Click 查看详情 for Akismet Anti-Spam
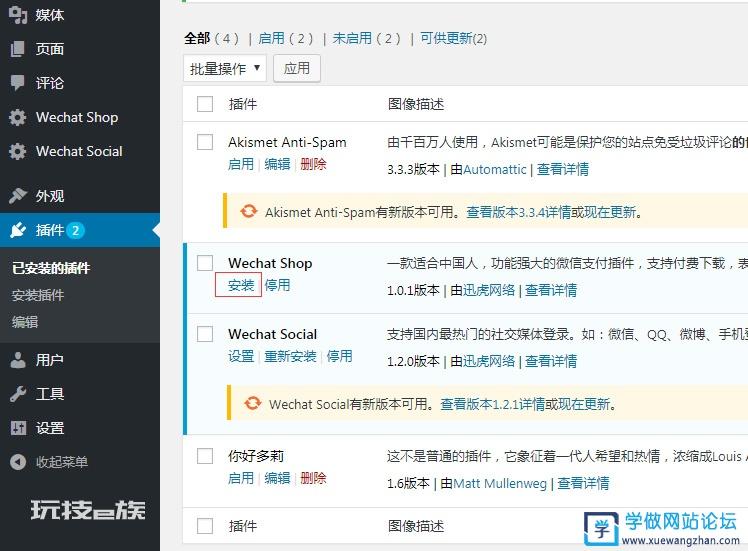Image resolution: width=748 pixels, height=551 pixels. [x=563, y=169]
